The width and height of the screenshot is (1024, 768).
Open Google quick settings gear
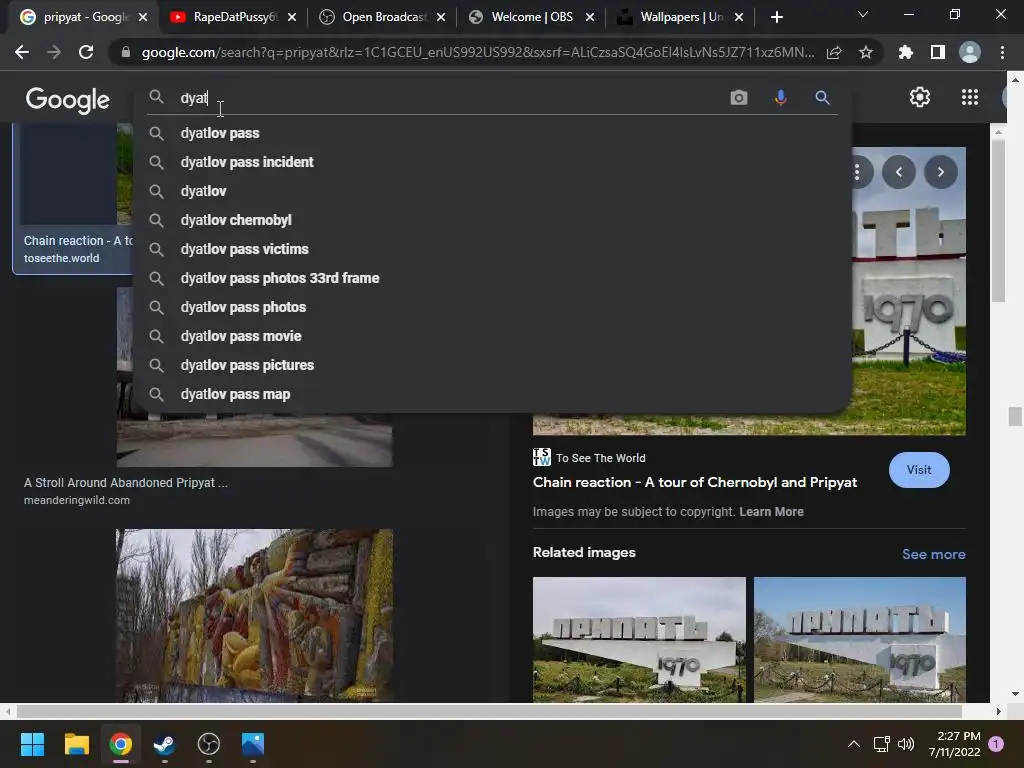click(x=920, y=97)
